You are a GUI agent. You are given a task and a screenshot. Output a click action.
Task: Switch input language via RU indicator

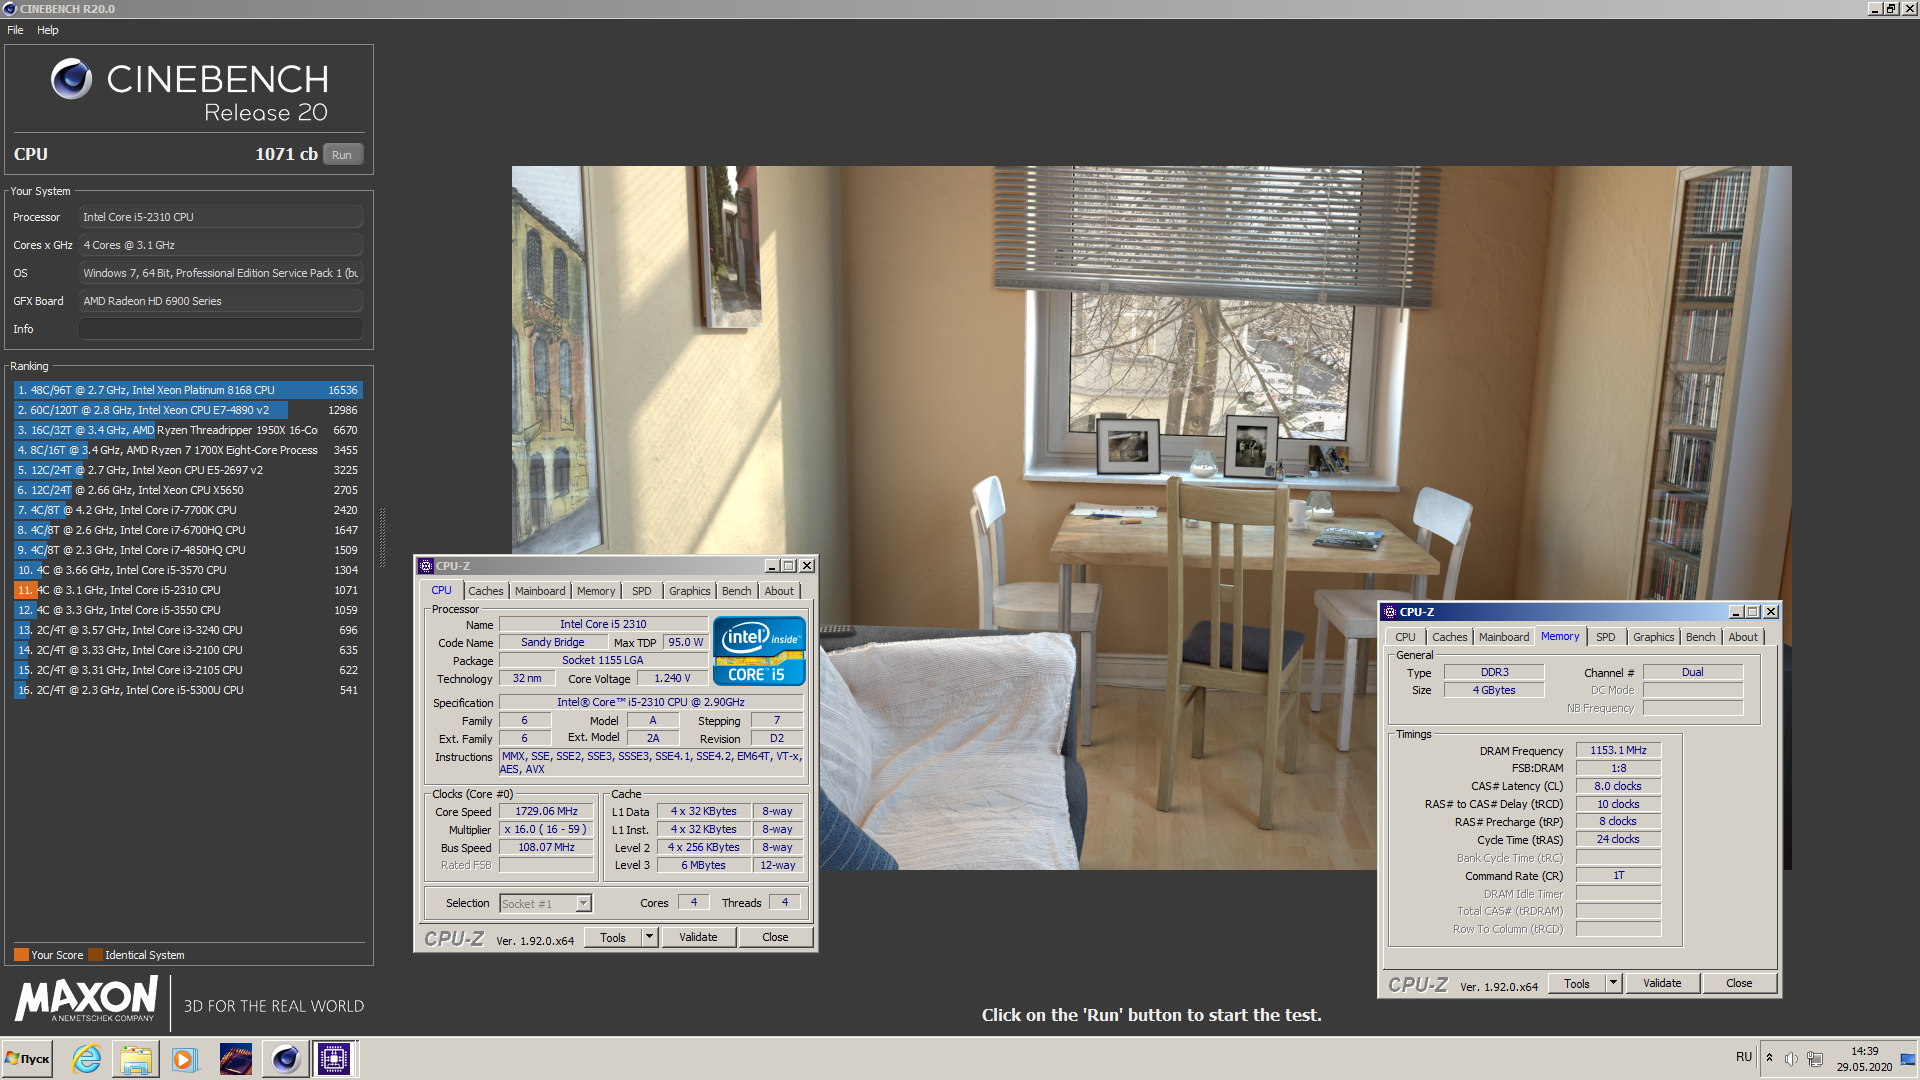[1744, 1057]
